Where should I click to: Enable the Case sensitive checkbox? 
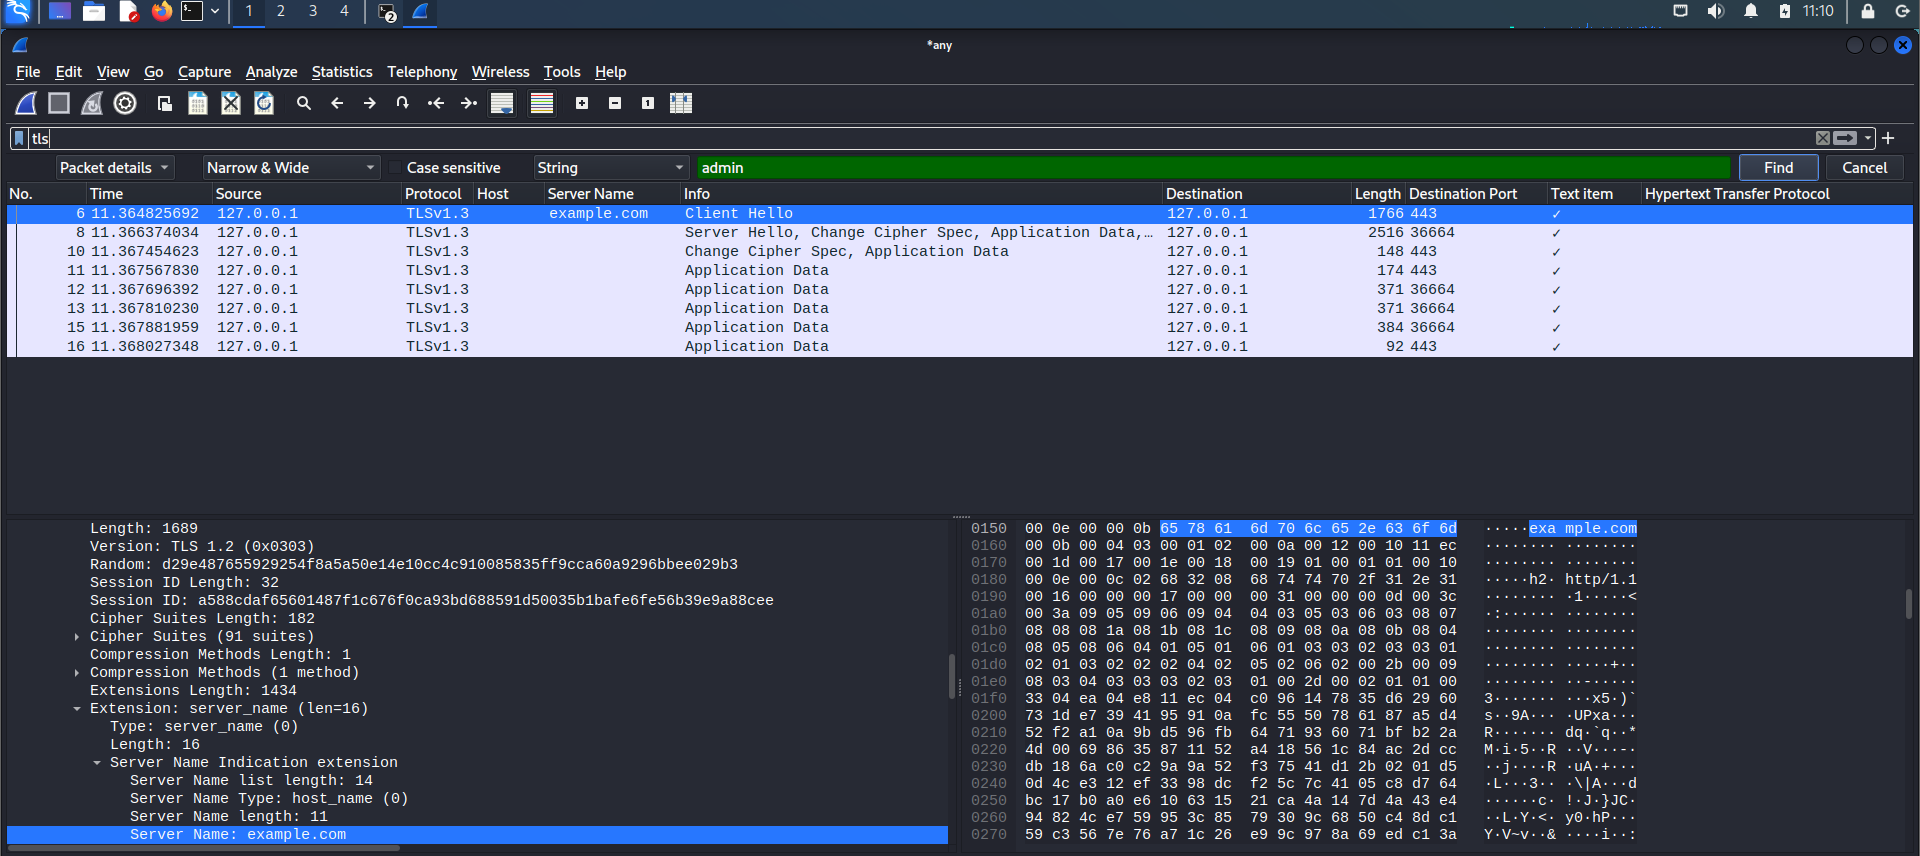coord(395,168)
